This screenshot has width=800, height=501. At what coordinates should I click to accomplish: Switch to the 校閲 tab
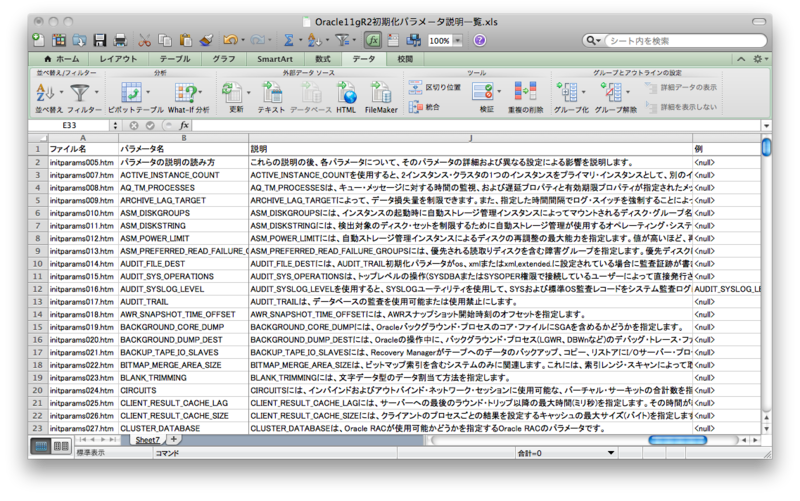tap(405, 59)
